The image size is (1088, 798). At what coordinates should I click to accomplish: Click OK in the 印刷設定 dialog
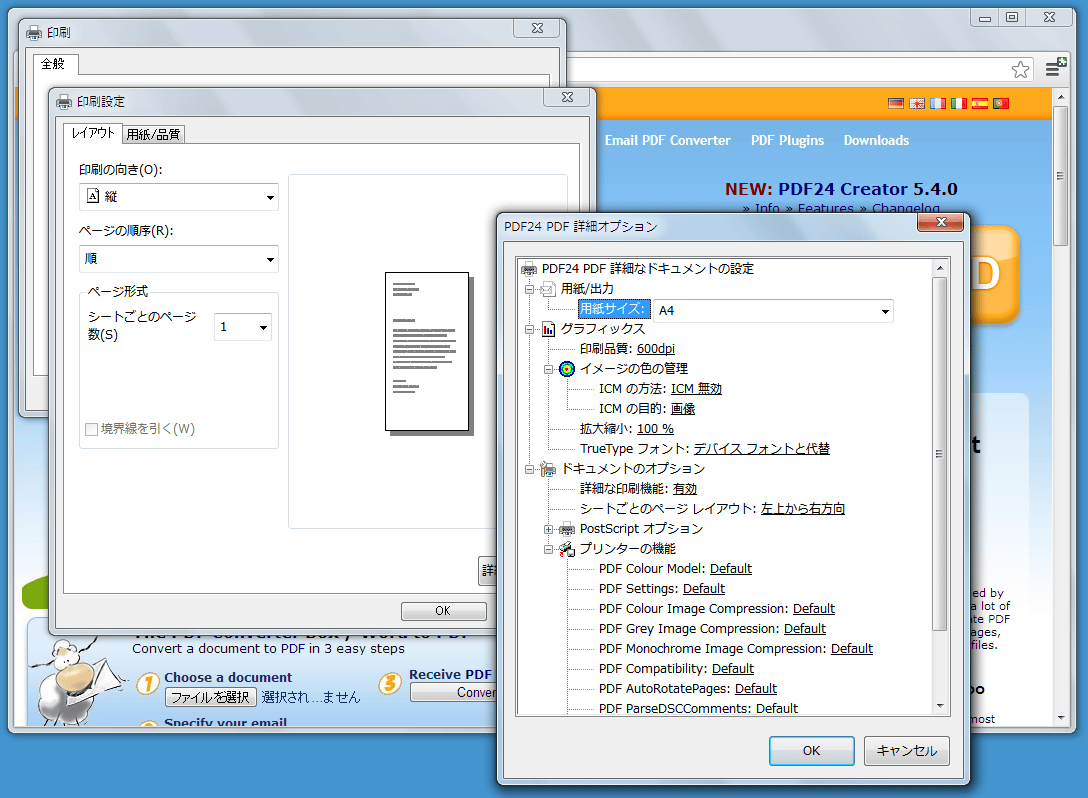coord(443,611)
